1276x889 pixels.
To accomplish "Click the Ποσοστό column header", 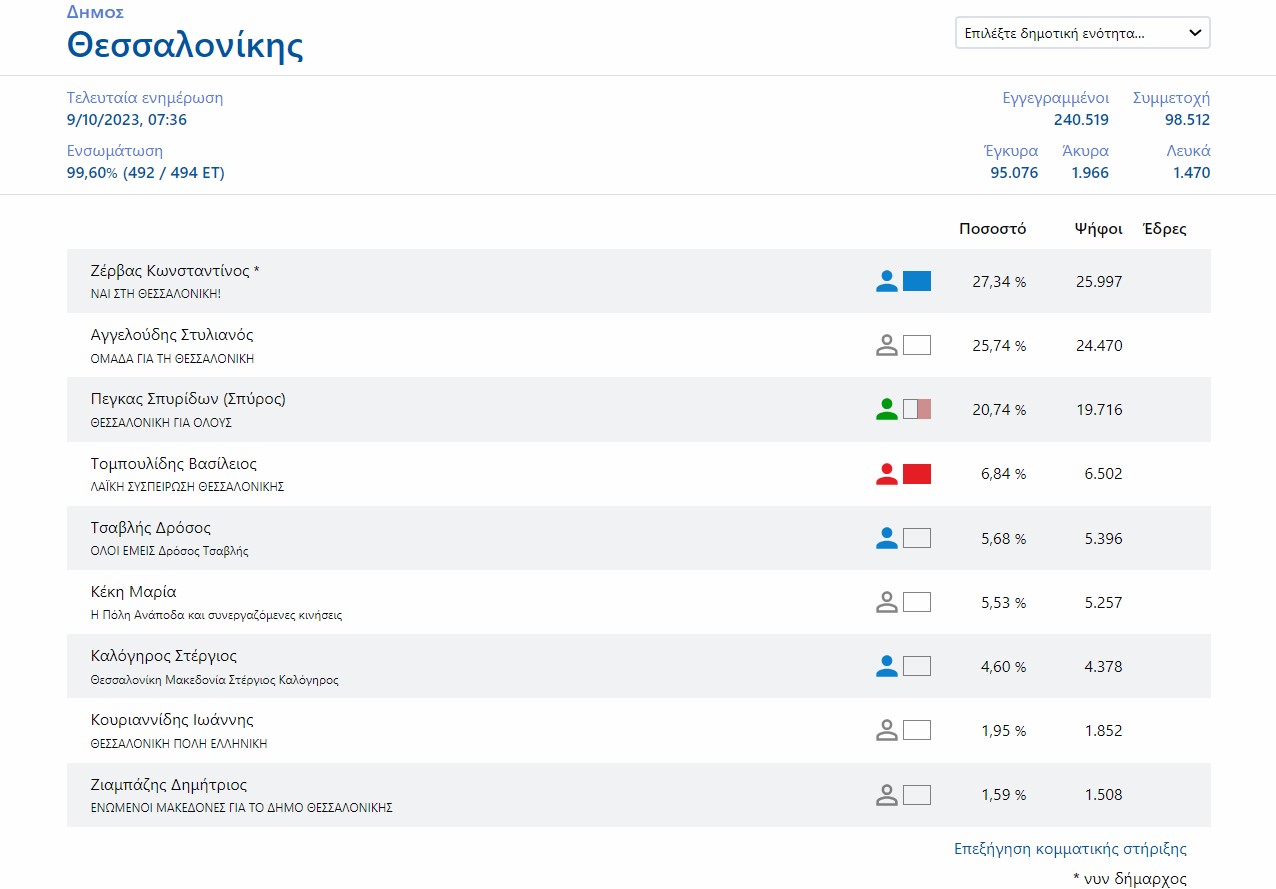I will click(992, 229).
